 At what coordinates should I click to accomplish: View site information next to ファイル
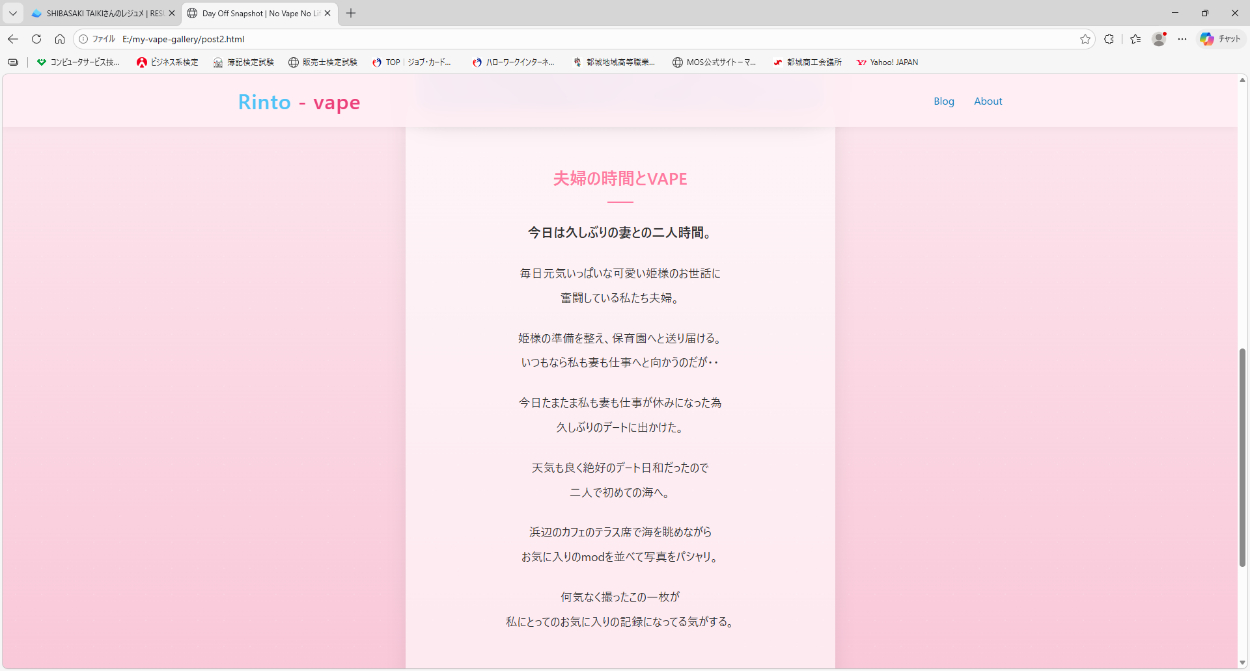84,39
